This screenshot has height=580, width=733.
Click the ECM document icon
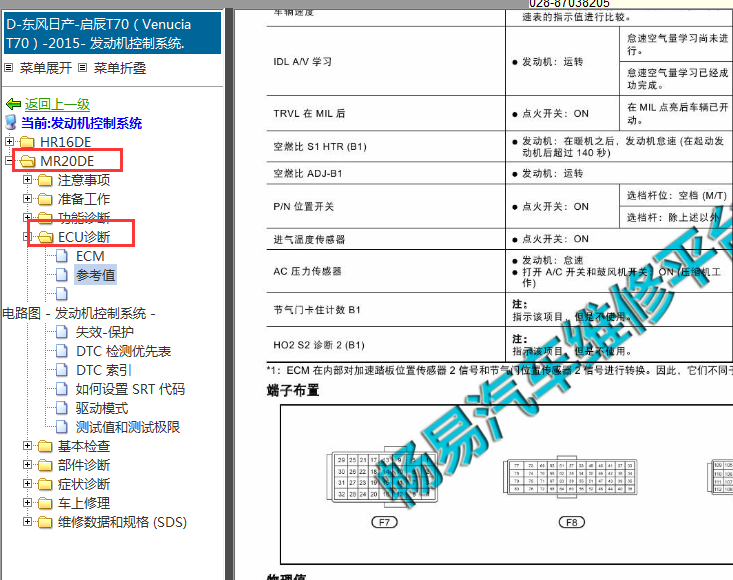(62, 256)
